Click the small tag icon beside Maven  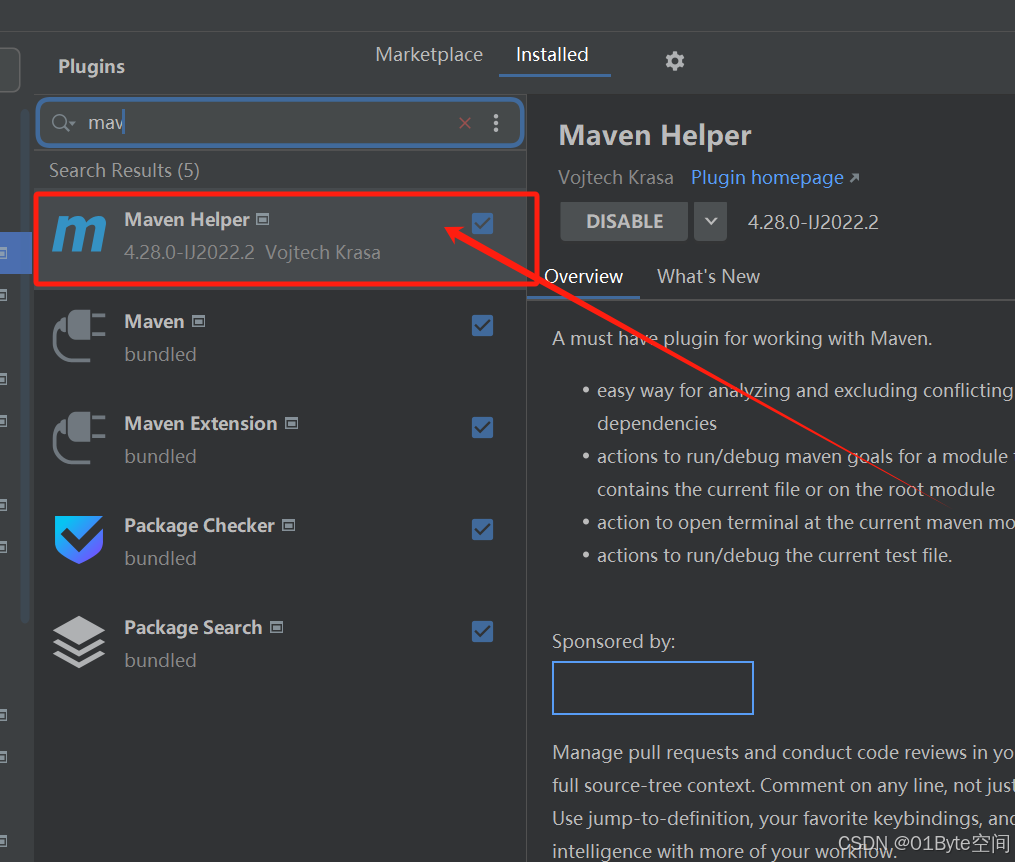[x=199, y=321]
